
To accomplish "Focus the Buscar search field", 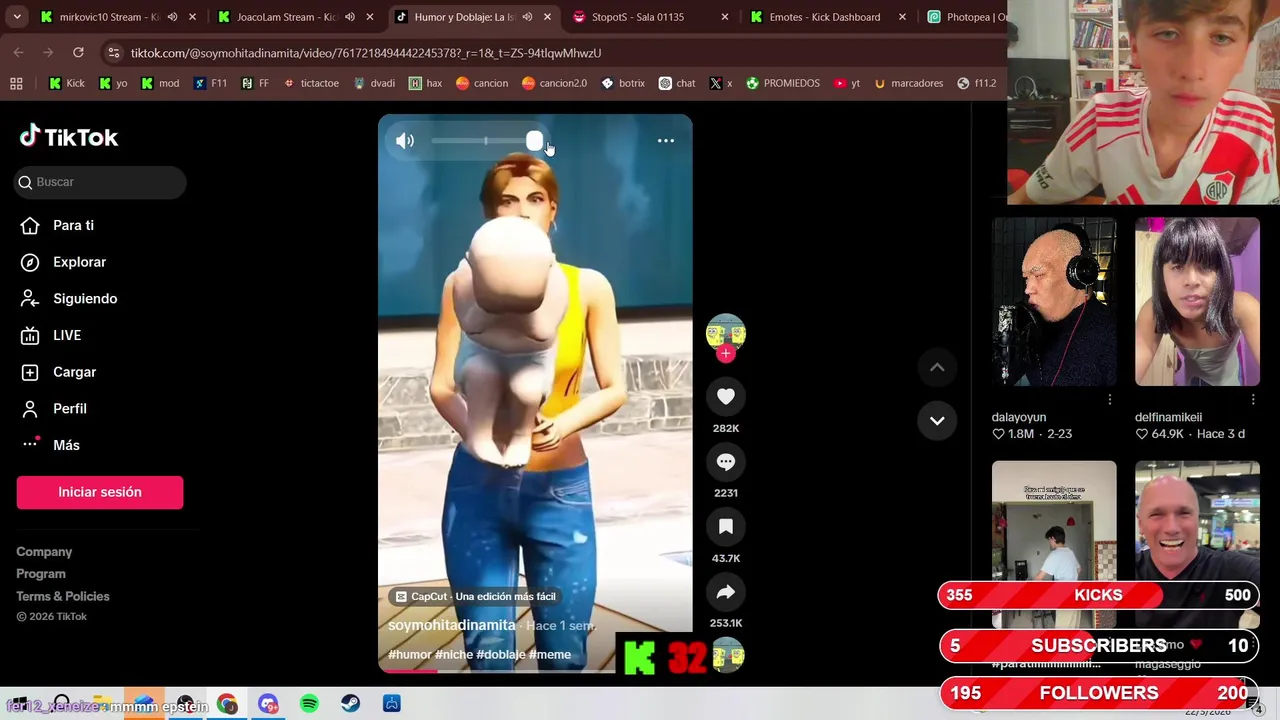I will [101, 182].
